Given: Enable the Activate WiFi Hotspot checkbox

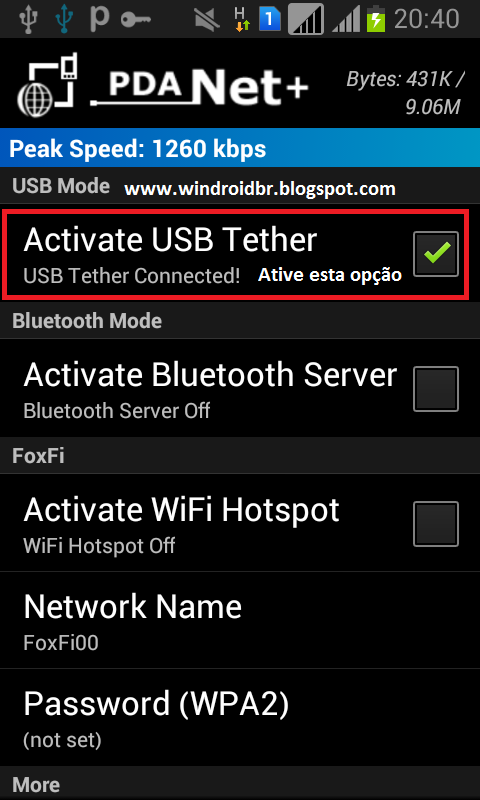Looking at the screenshot, I should pos(436,523).
